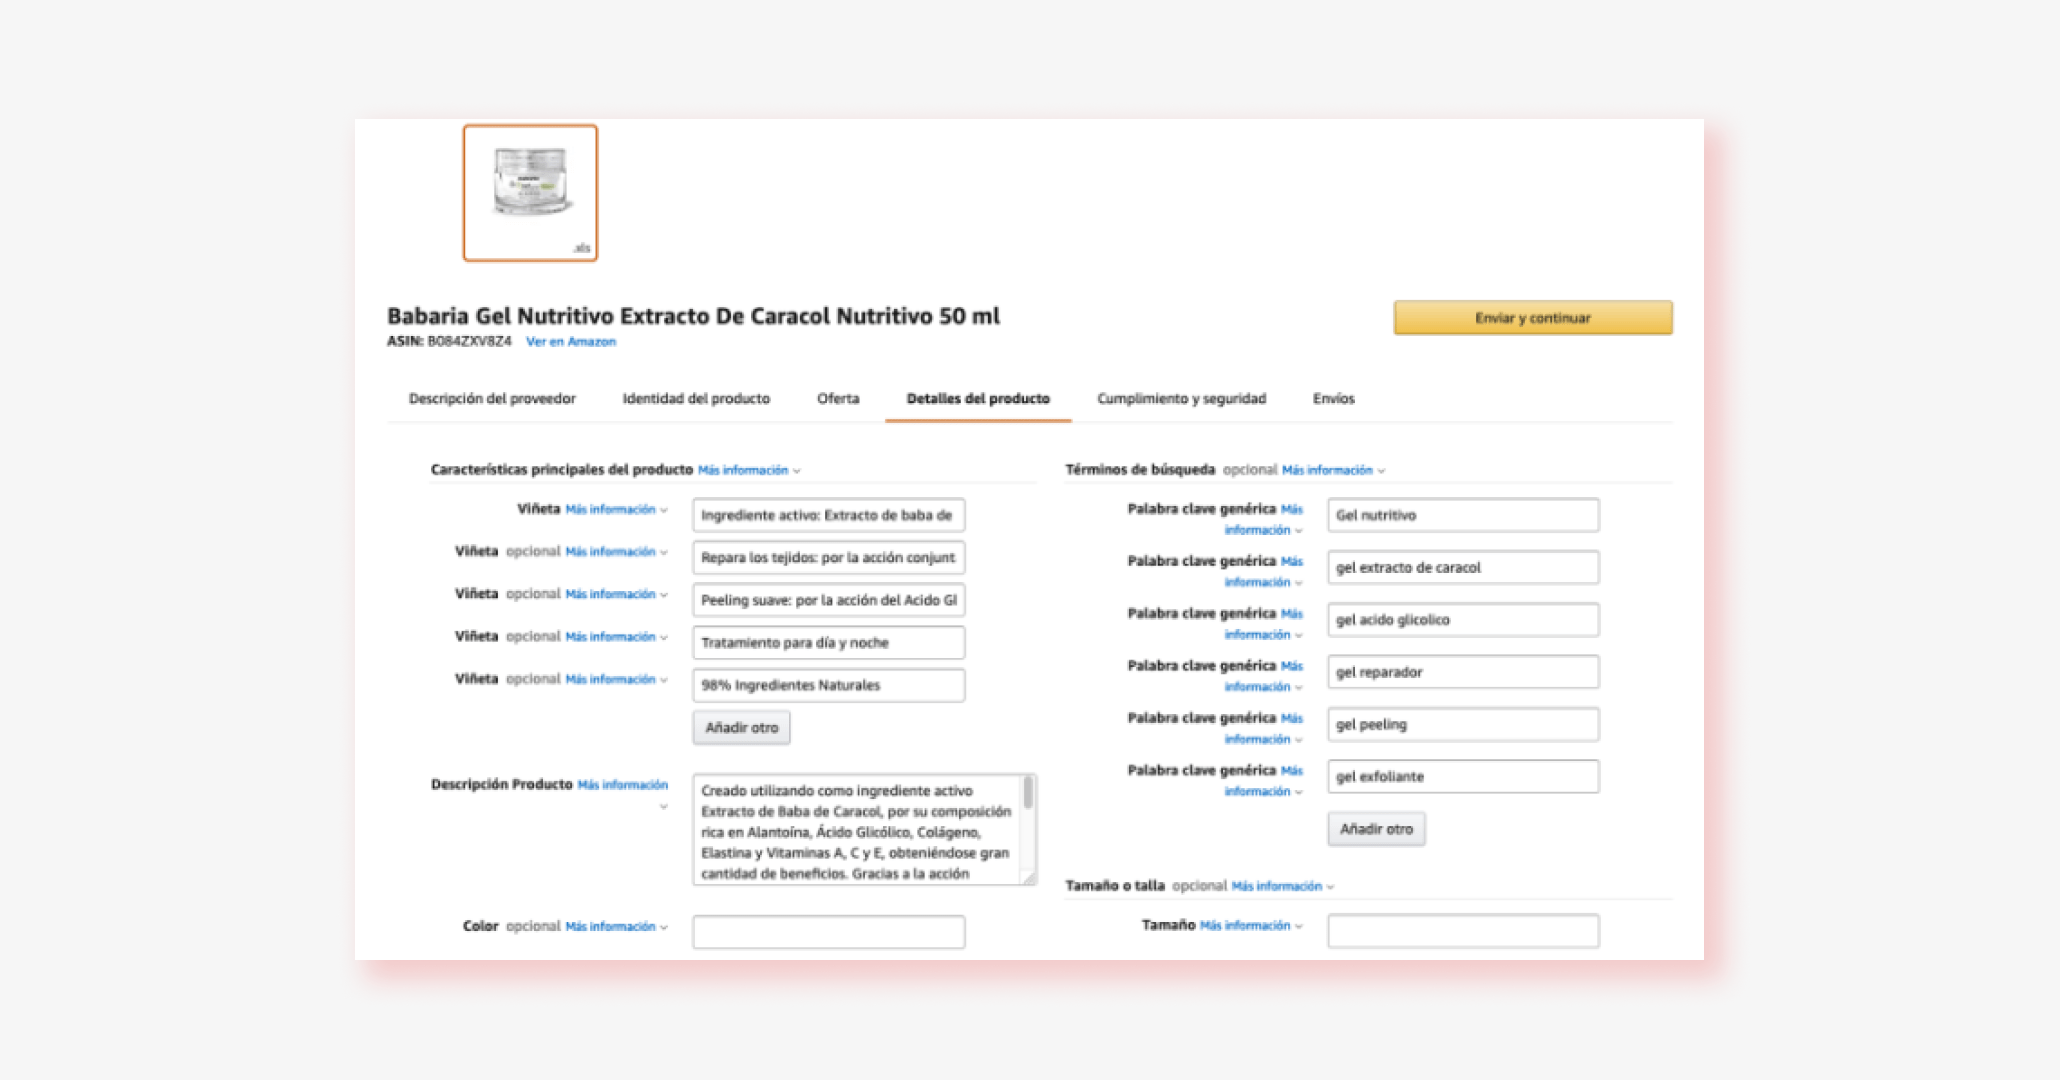
Task: Switch to the Oferta tab
Action: pyautogui.click(x=838, y=398)
